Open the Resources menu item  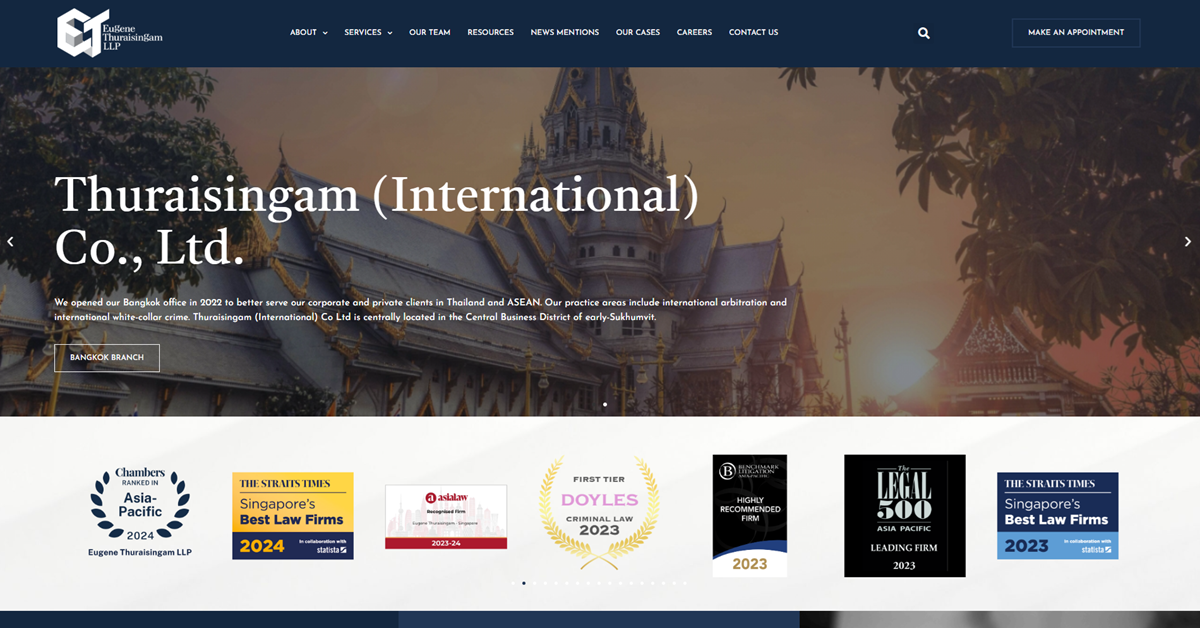490,33
